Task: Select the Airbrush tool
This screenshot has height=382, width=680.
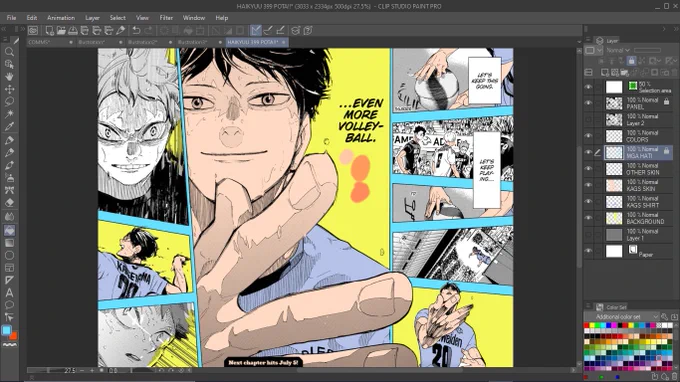Action: (x=9, y=178)
